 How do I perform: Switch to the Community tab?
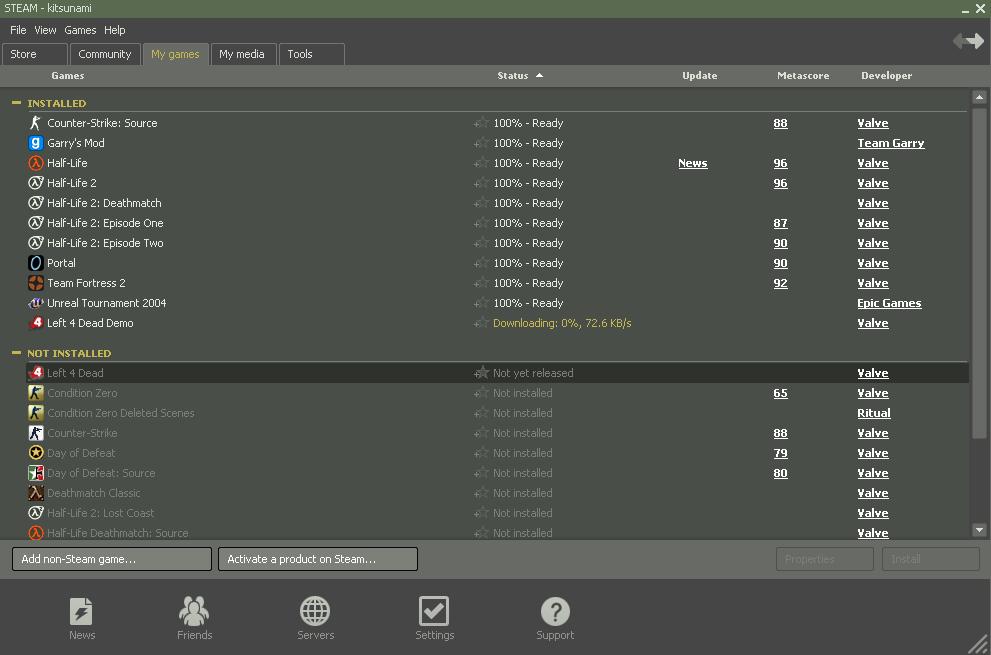click(104, 54)
